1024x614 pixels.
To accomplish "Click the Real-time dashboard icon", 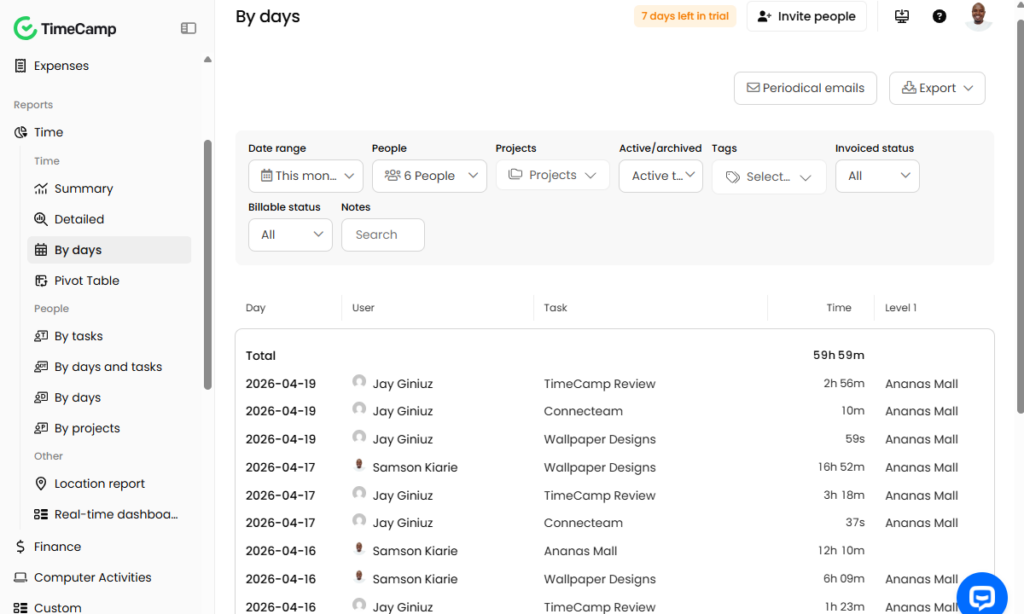I will (40, 515).
